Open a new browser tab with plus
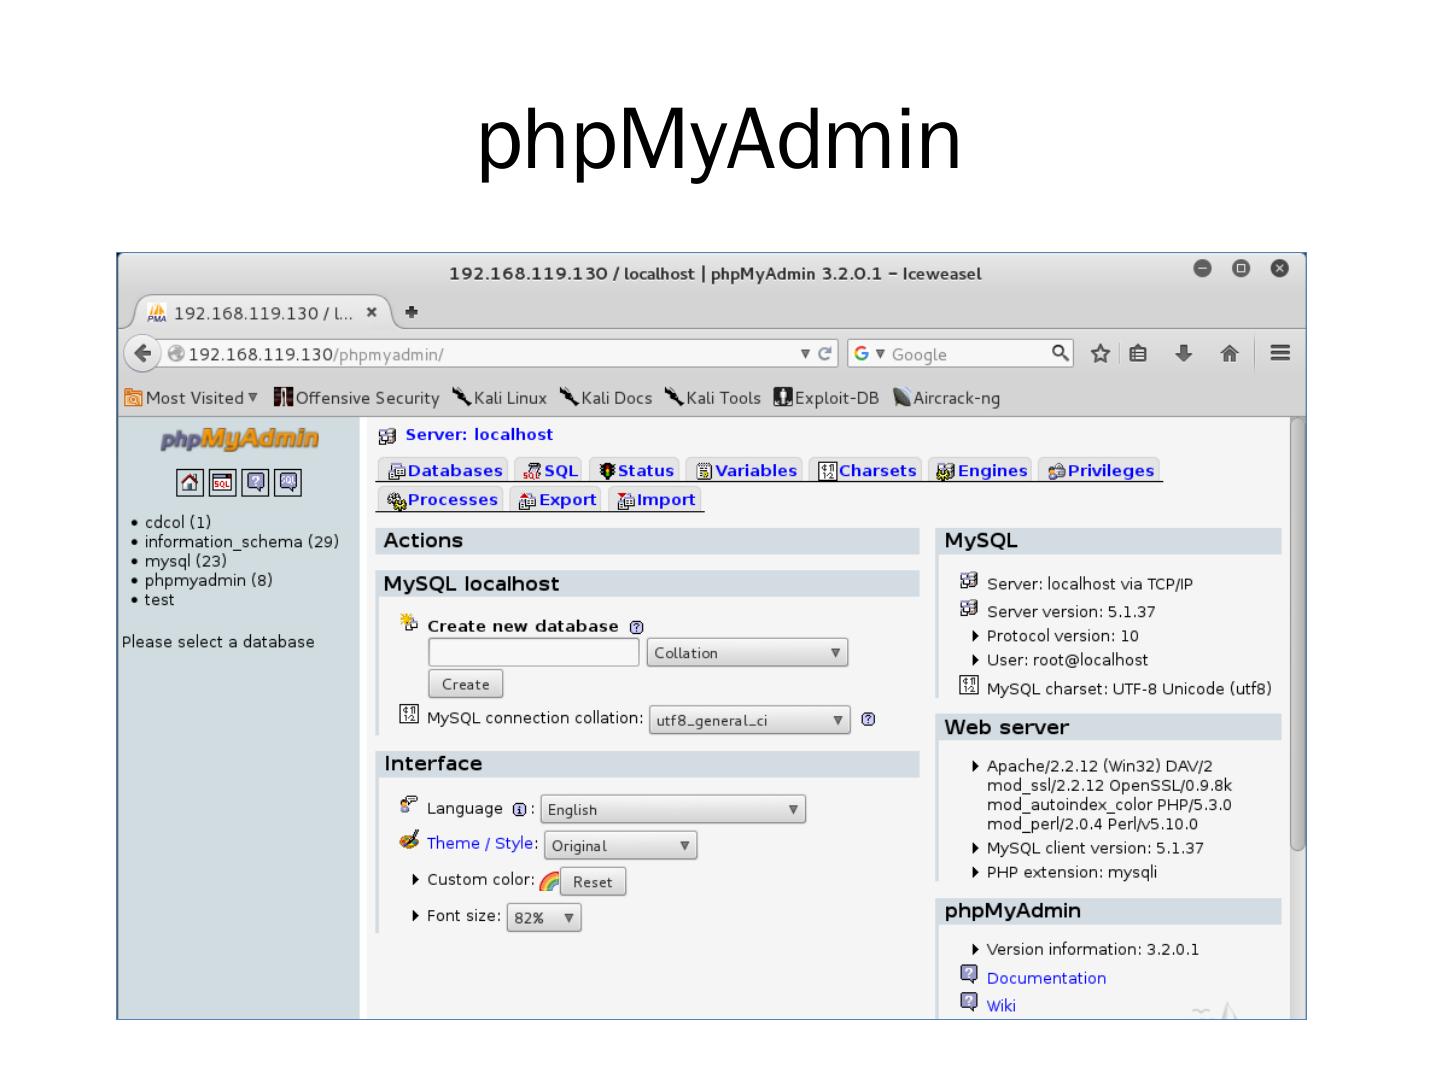The height and width of the screenshot is (1080, 1440). tap(411, 312)
